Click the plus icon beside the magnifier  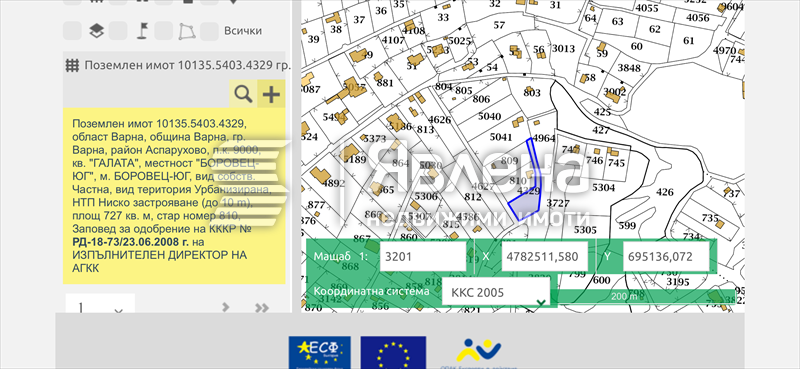271,94
